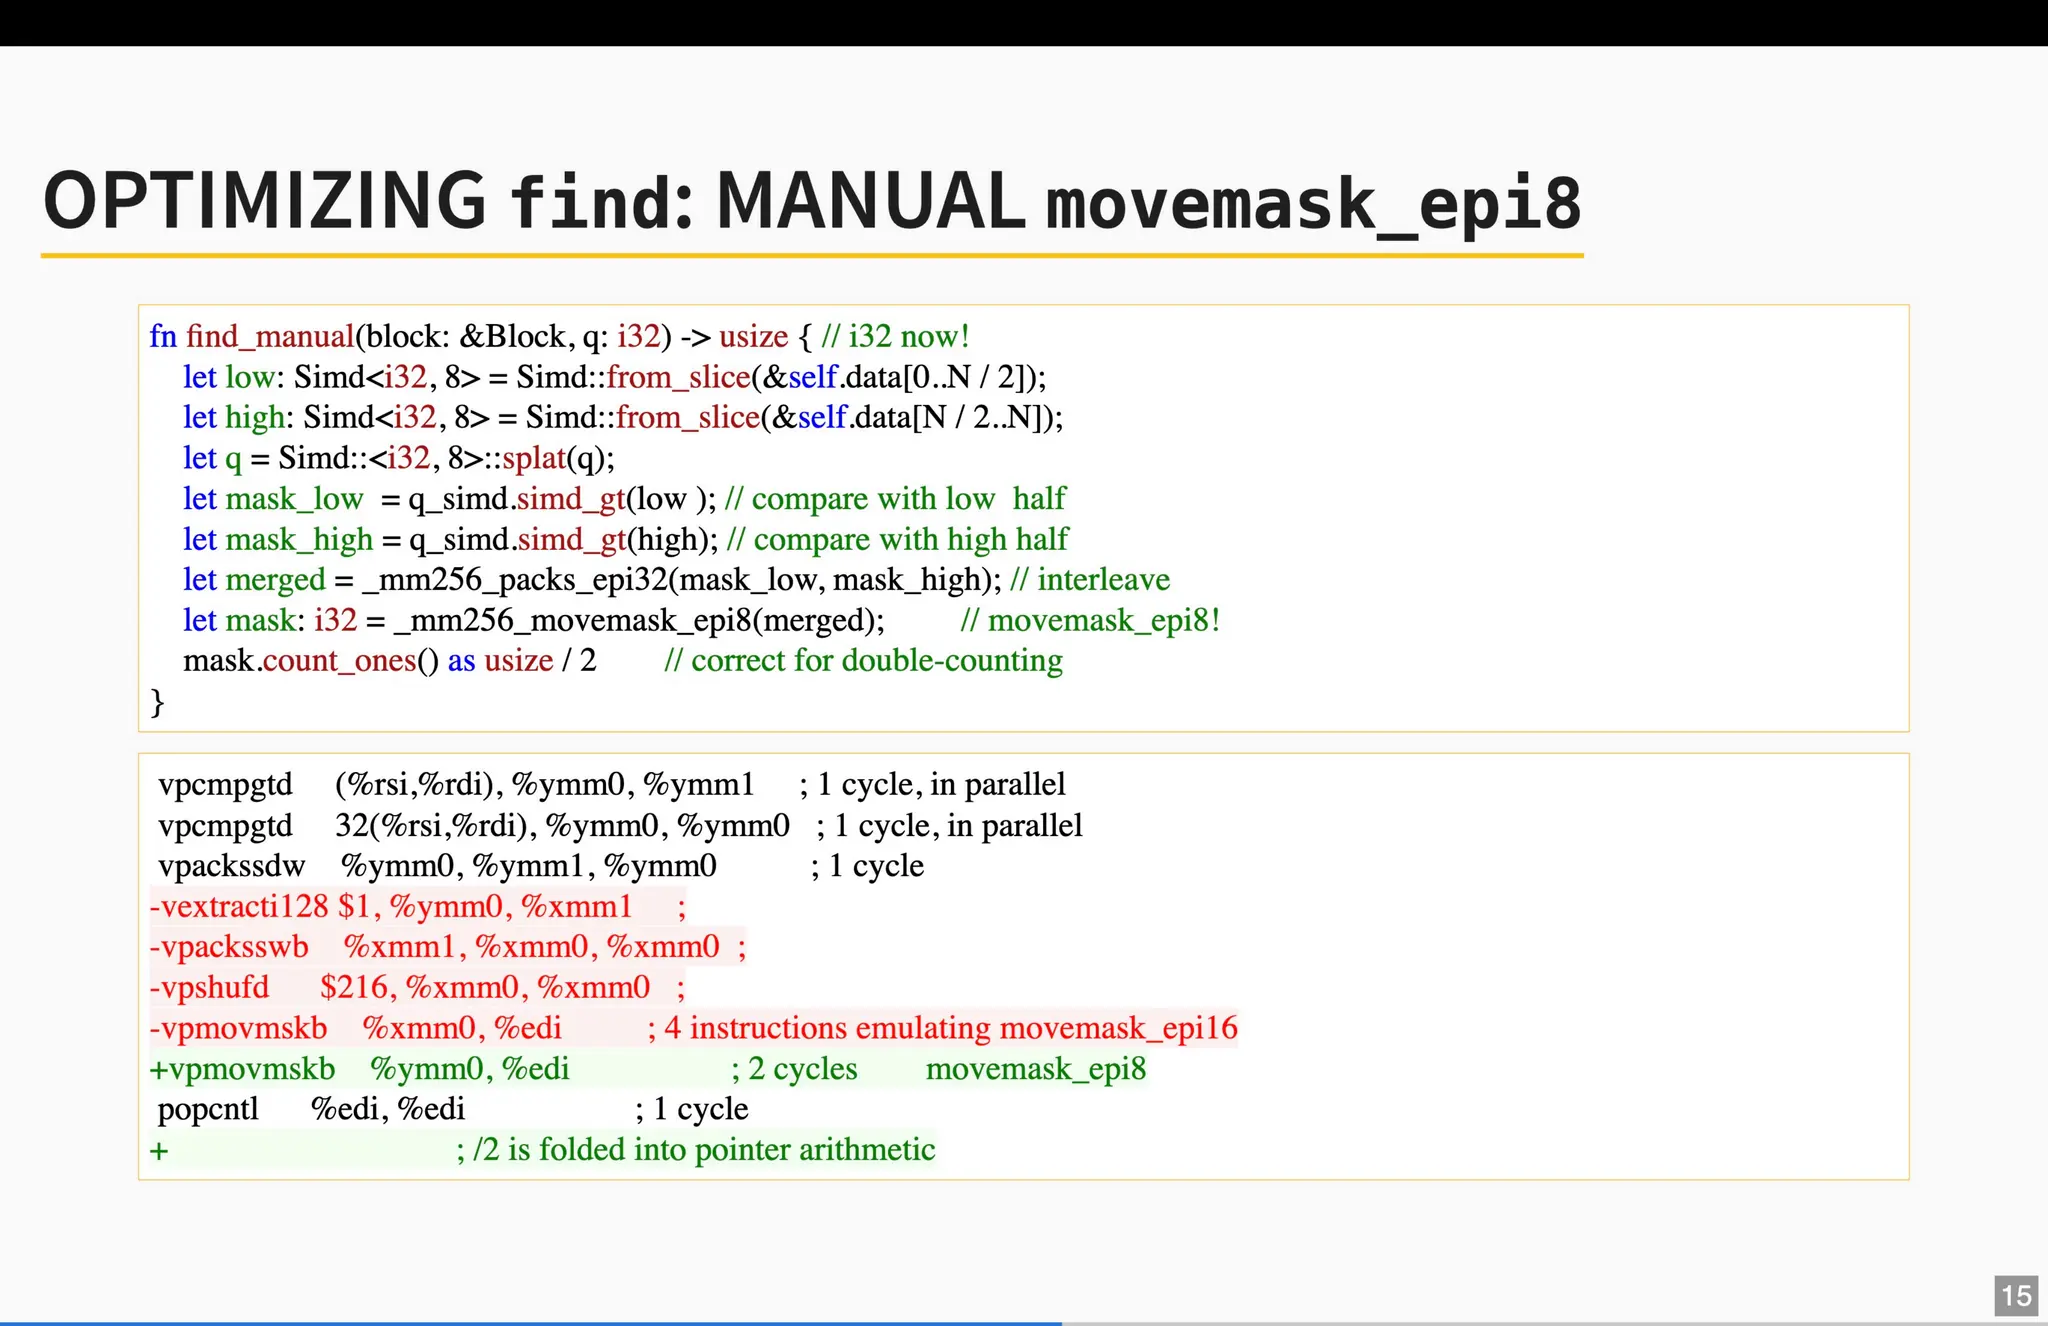Viewport: 2048px width, 1326px height.
Task: Click the 'count_ones' method call
Action: [x=339, y=661]
